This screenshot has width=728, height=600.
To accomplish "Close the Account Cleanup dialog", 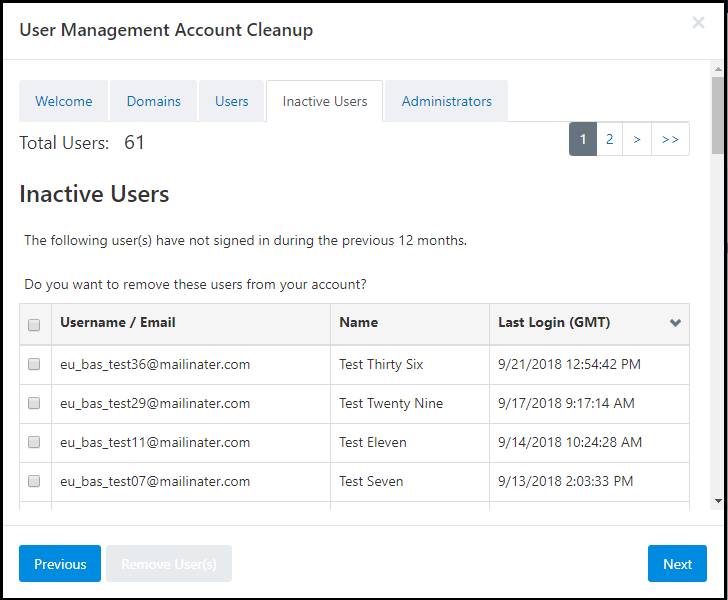I will [x=698, y=22].
